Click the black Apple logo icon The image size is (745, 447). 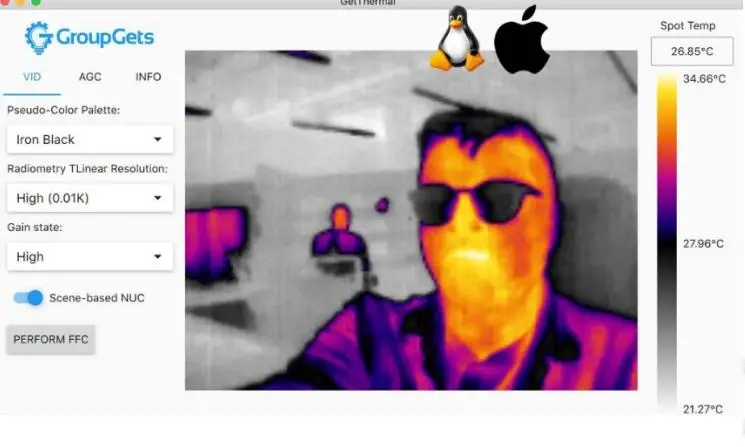[x=522, y=40]
